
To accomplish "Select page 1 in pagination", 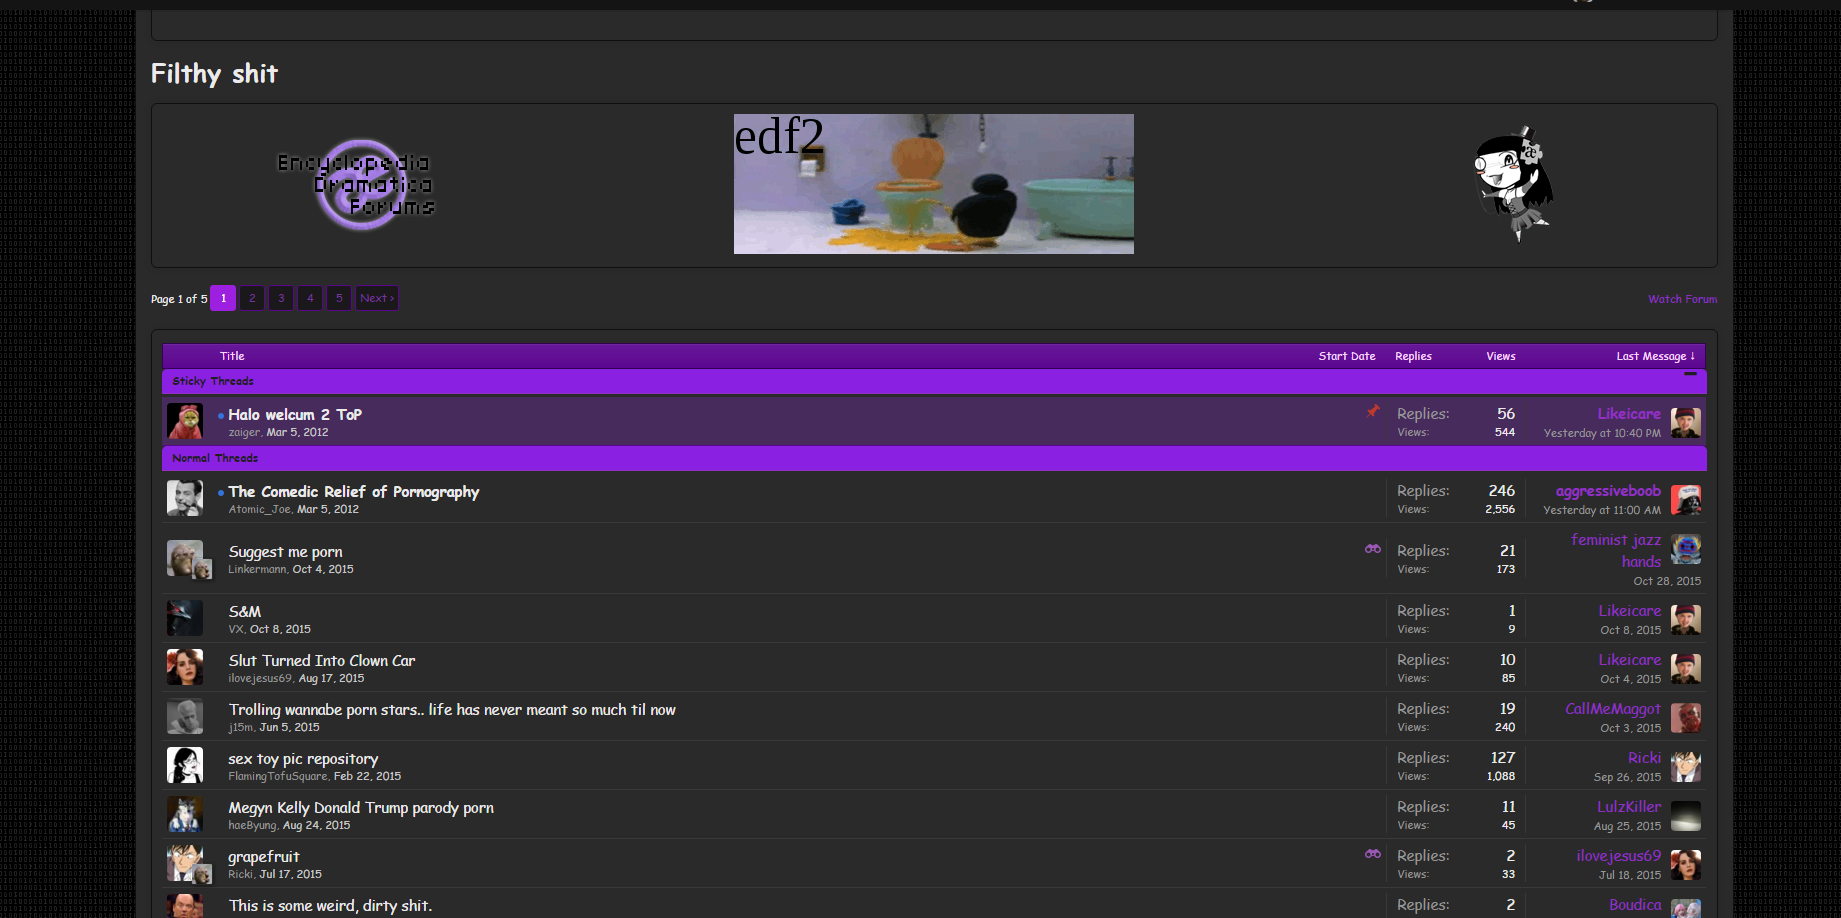I will pos(223,298).
